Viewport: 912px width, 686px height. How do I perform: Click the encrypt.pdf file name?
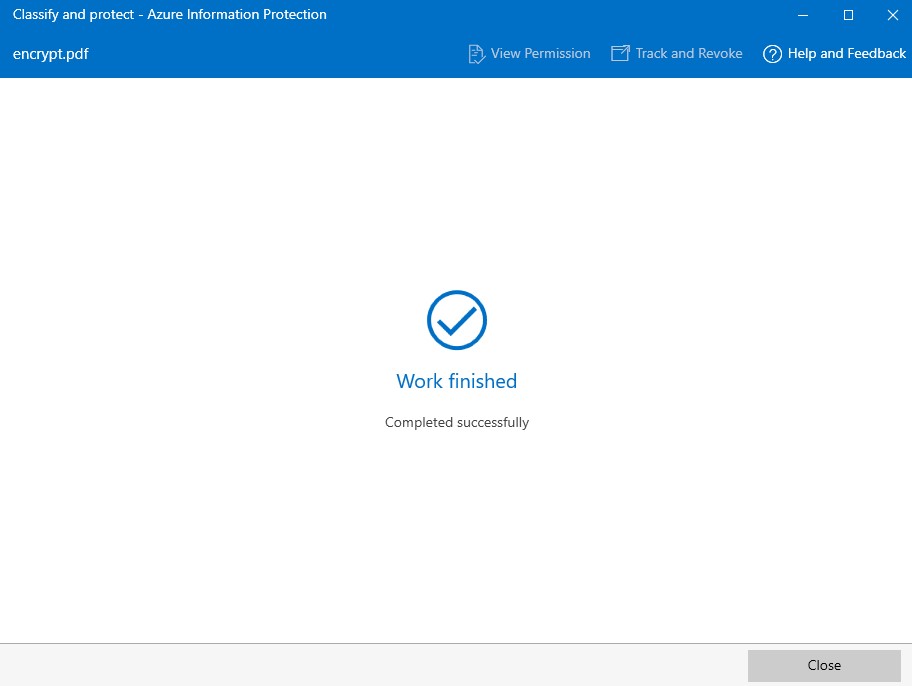[x=51, y=54]
